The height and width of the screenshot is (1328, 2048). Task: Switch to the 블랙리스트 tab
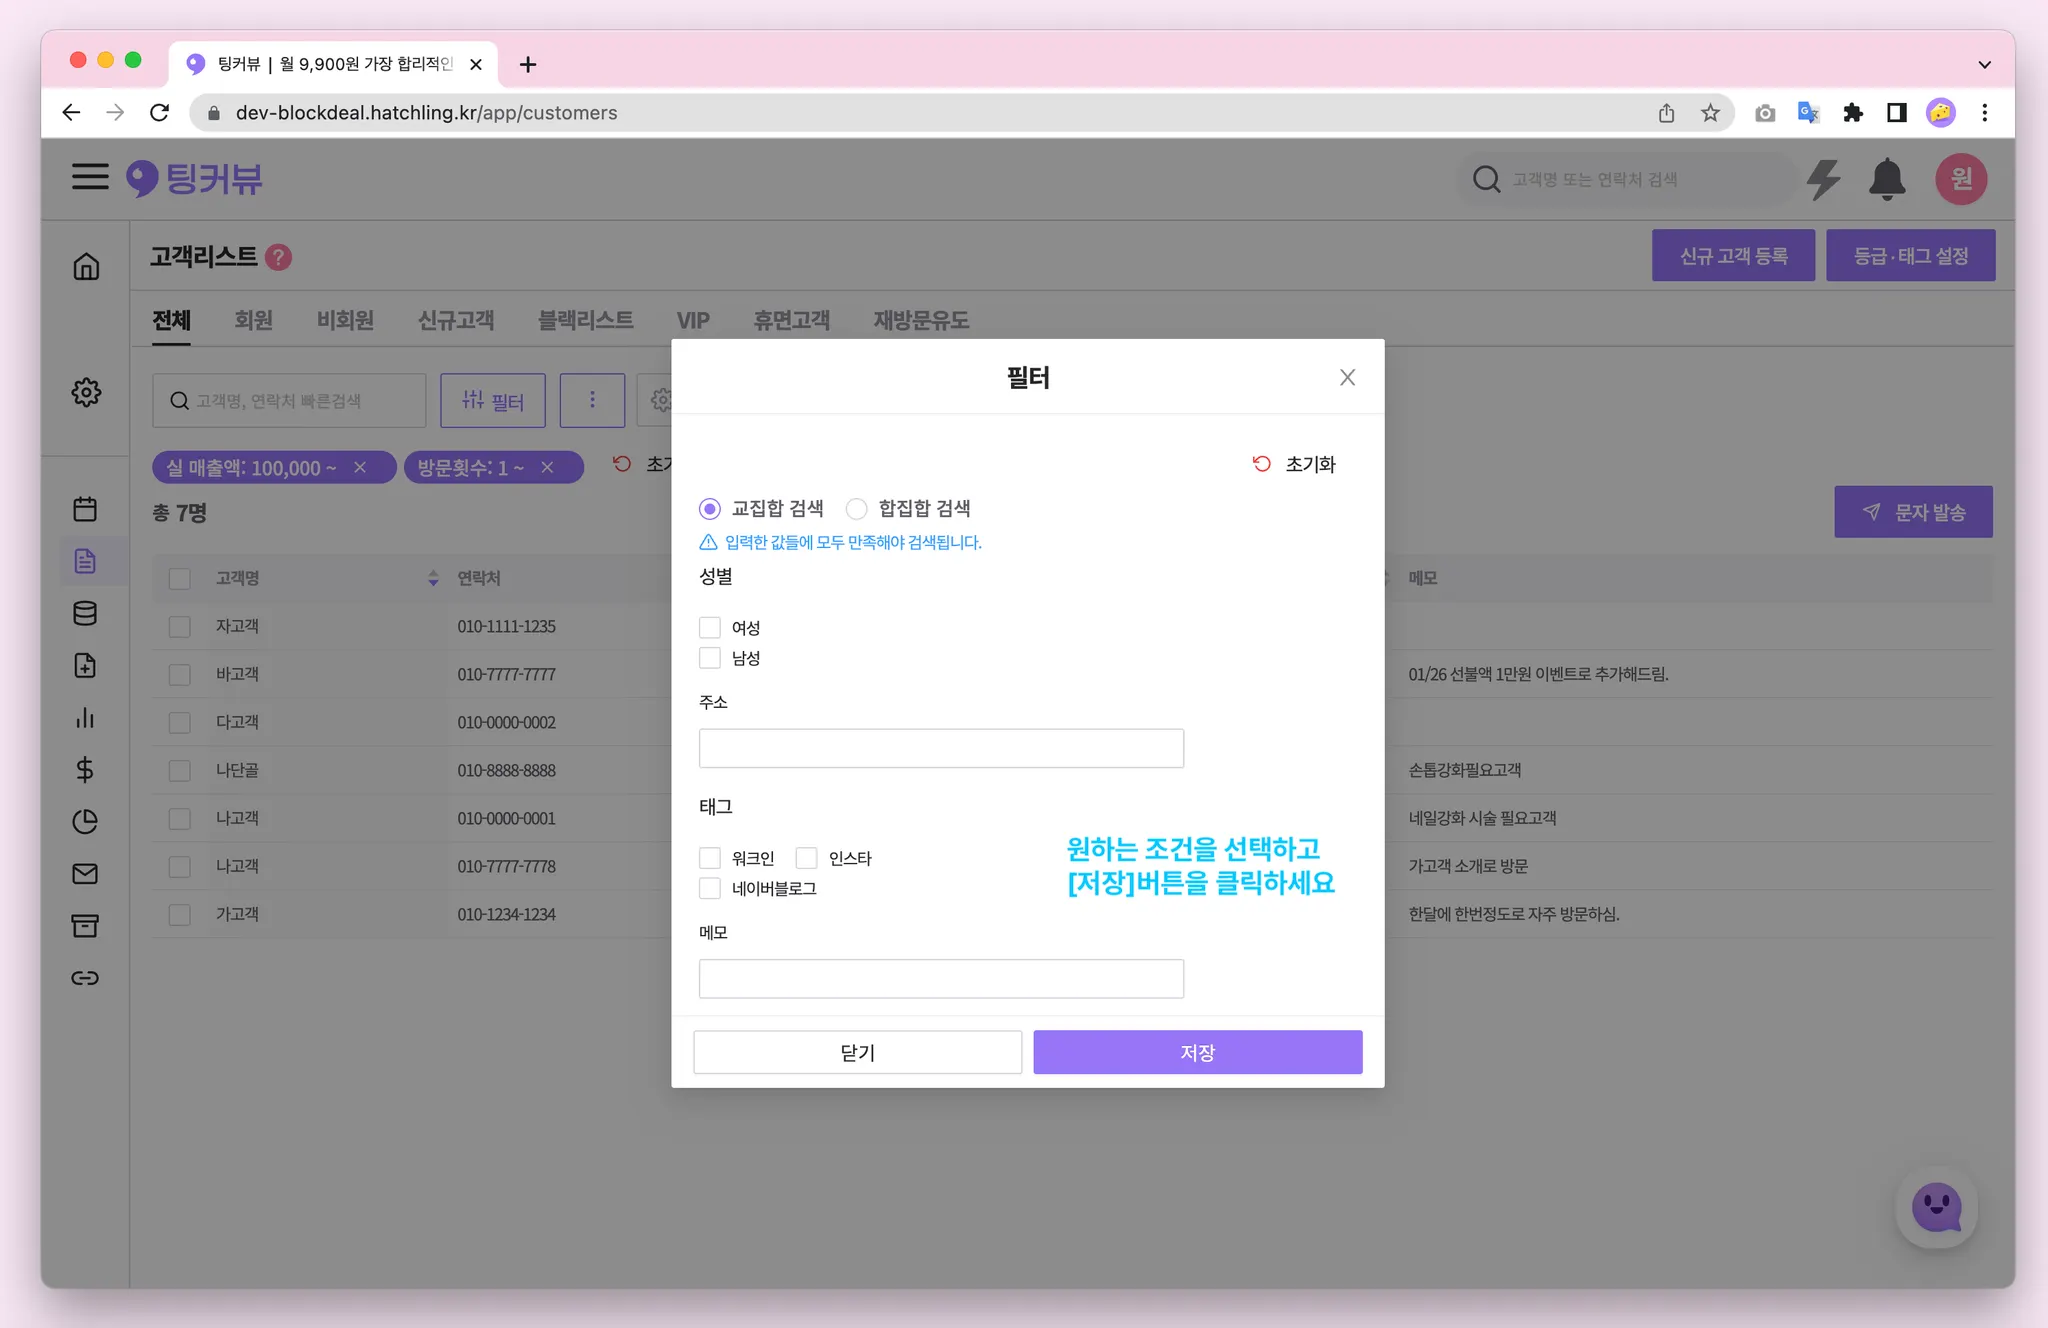[585, 320]
